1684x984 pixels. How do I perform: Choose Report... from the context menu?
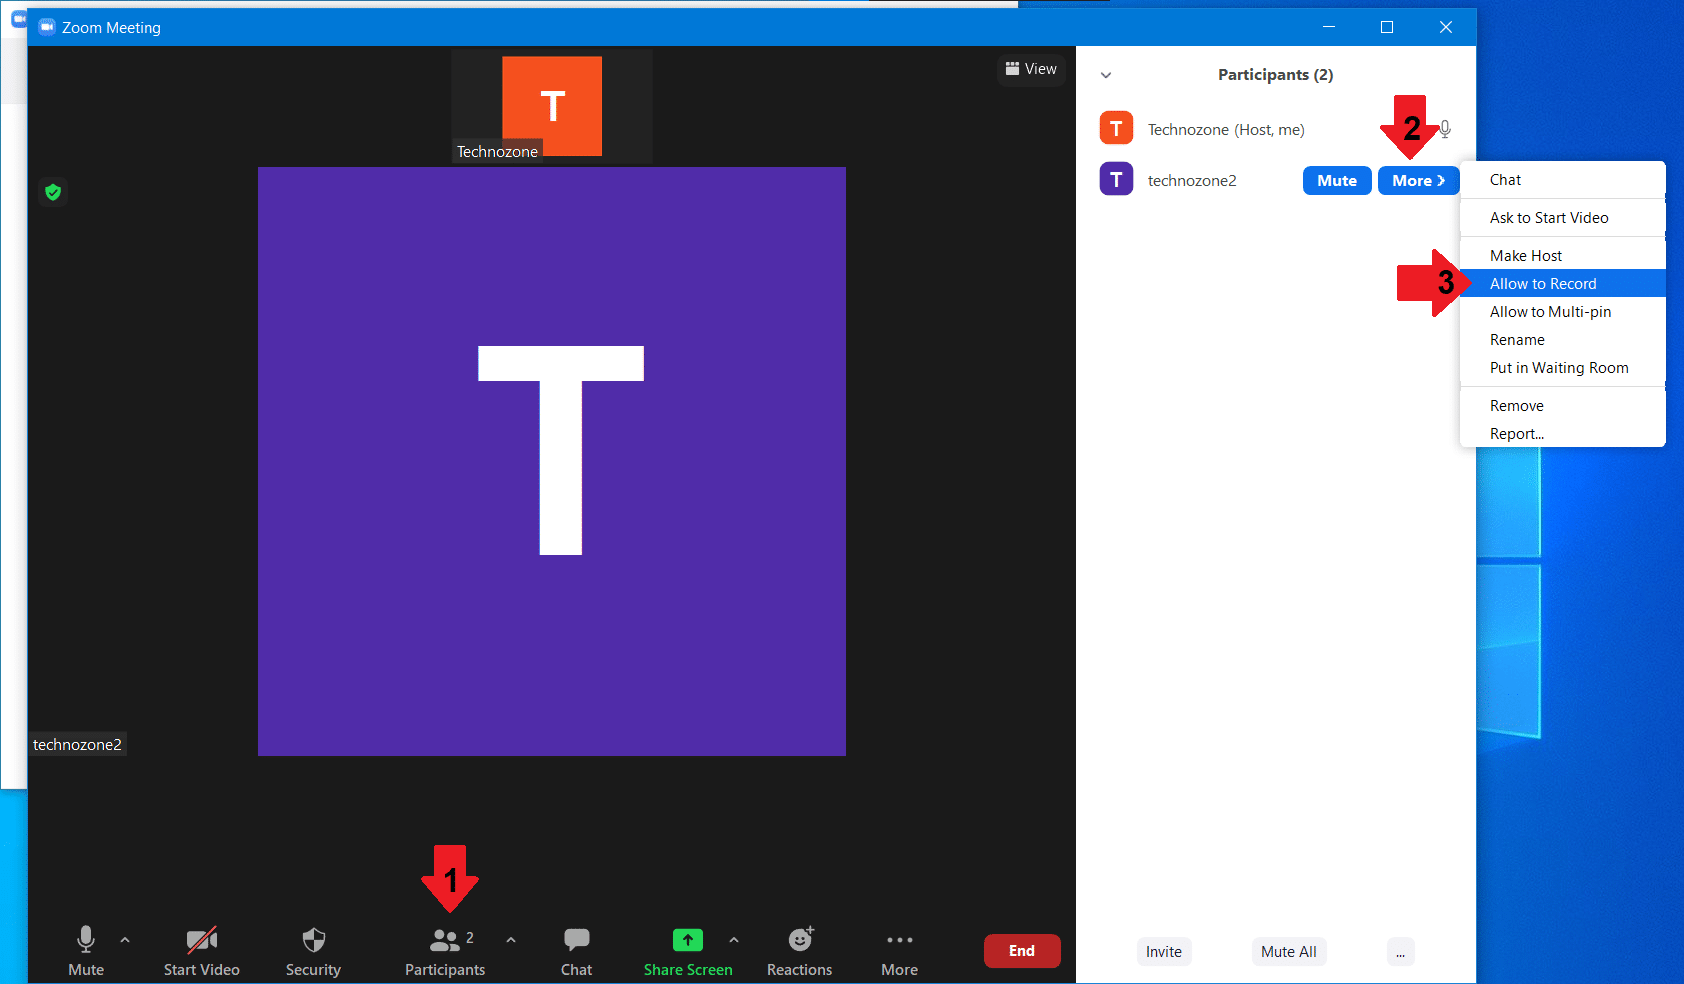[1563, 434]
